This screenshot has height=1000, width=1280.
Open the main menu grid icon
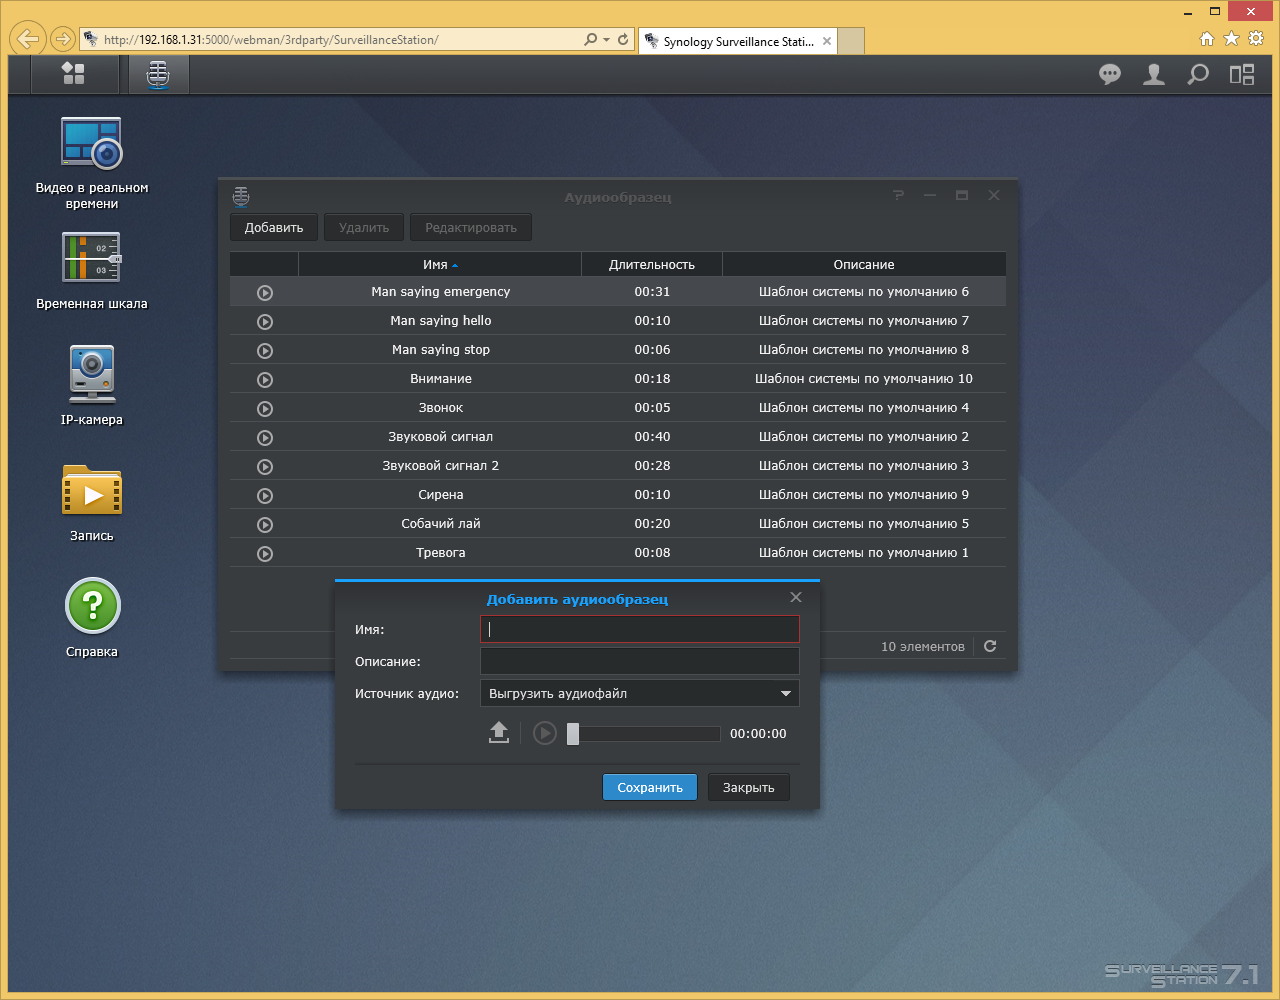tap(73, 74)
